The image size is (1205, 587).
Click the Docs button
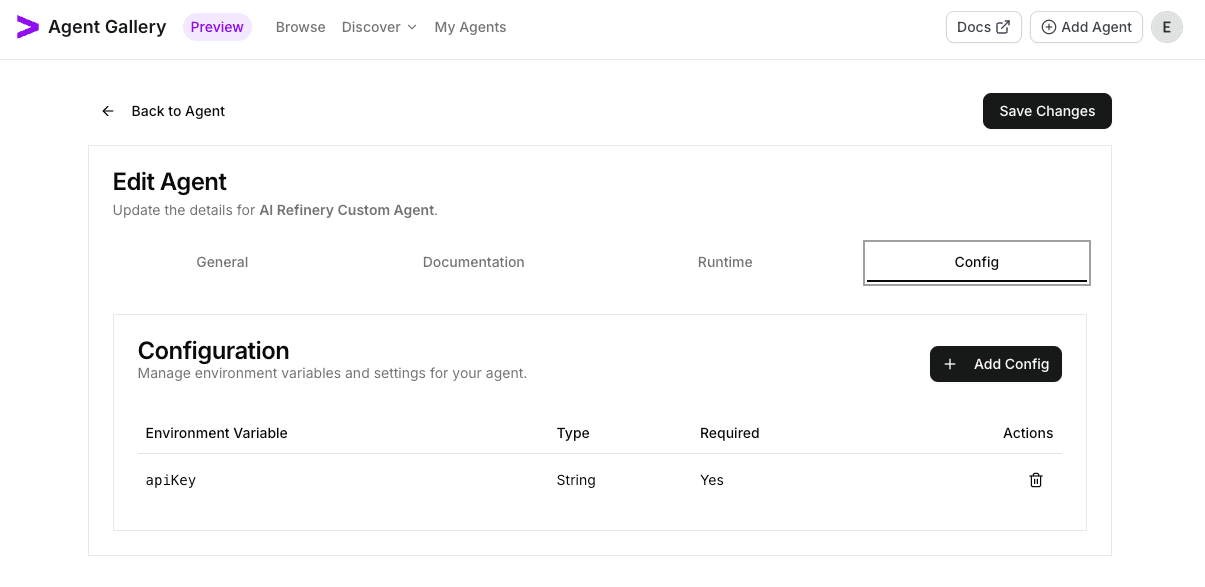(x=983, y=27)
